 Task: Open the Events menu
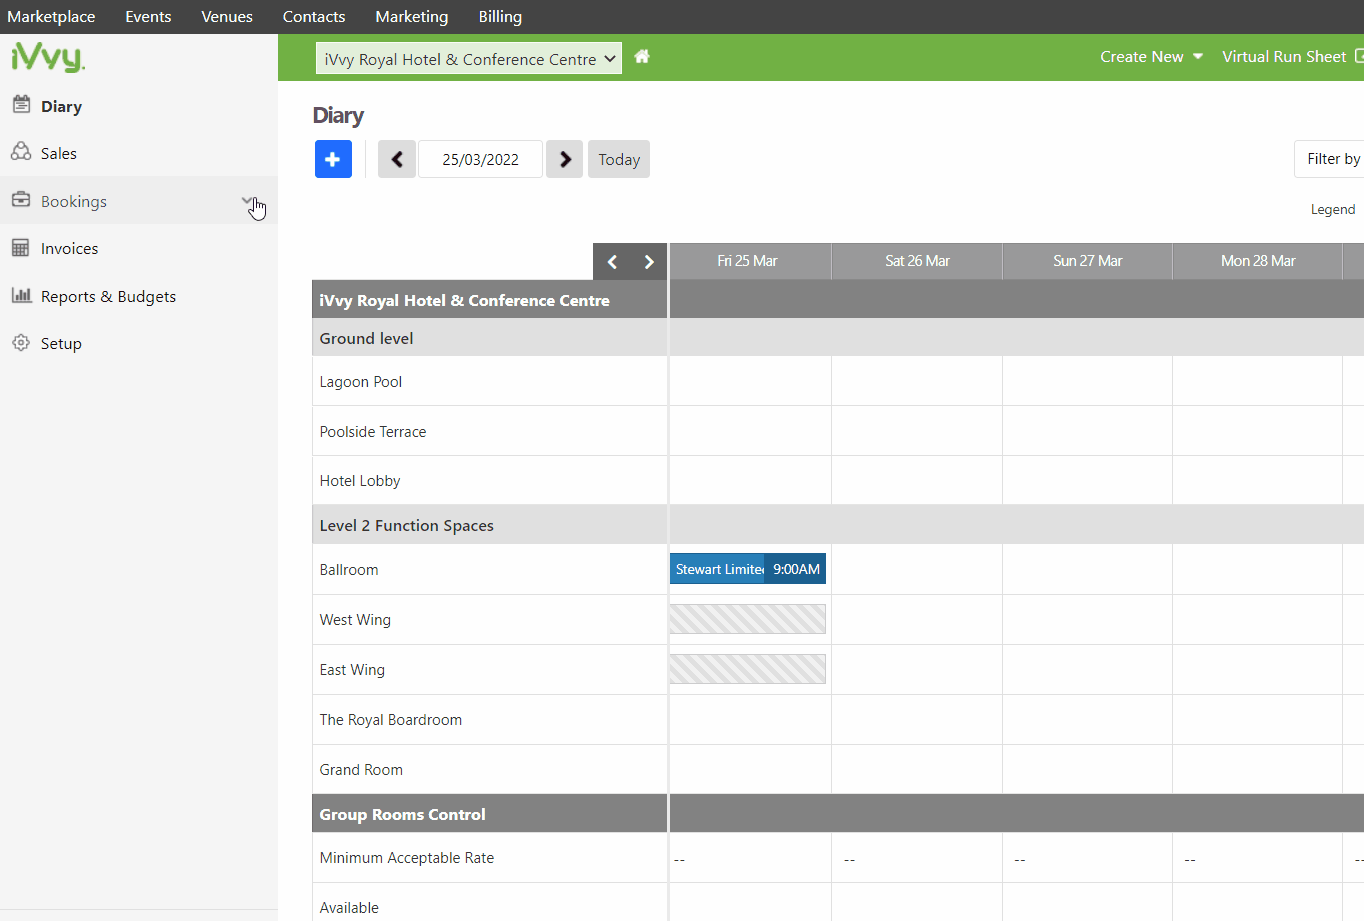pos(148,17)
